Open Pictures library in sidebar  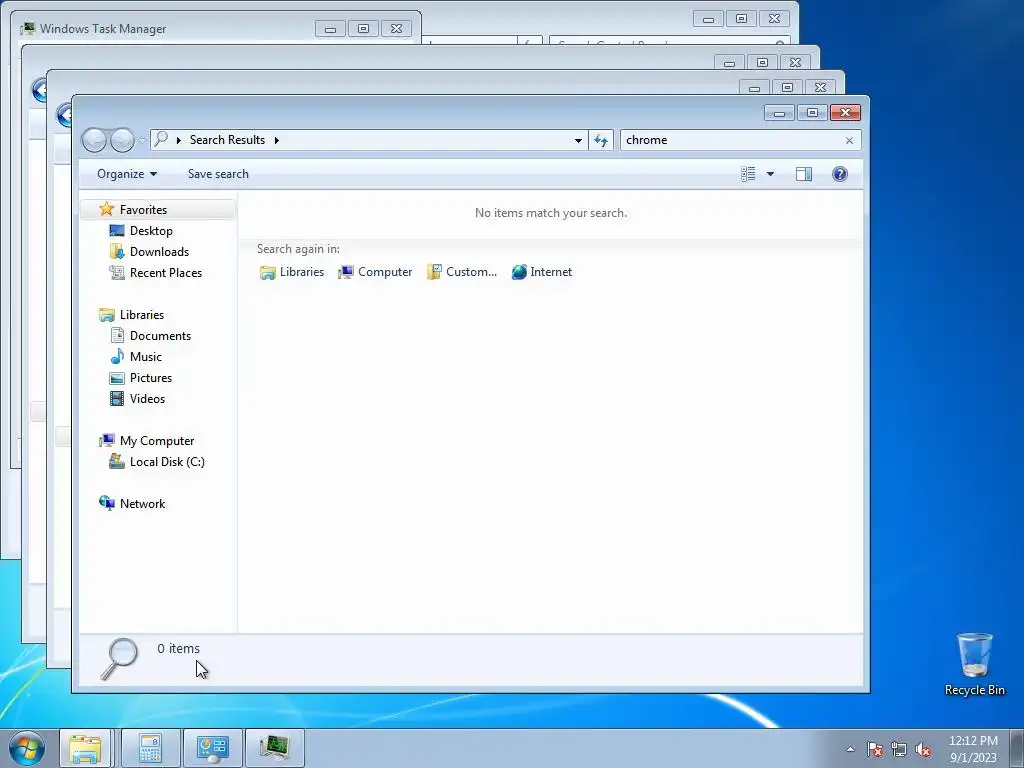[151, 377]
